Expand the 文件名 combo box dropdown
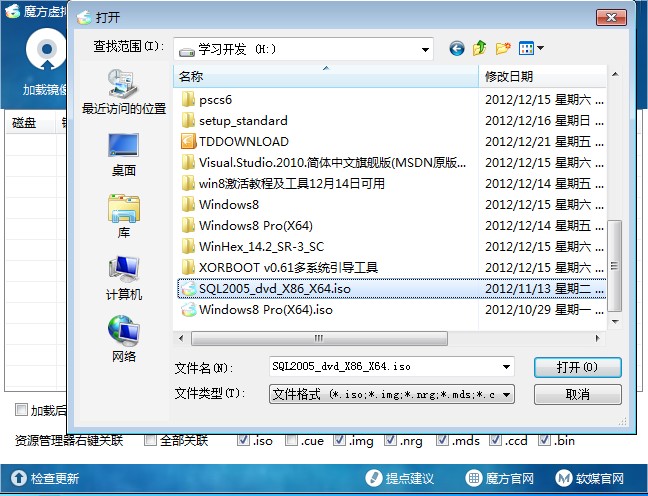The width and height of the screenshot is (648, 496). click(506, 367)
